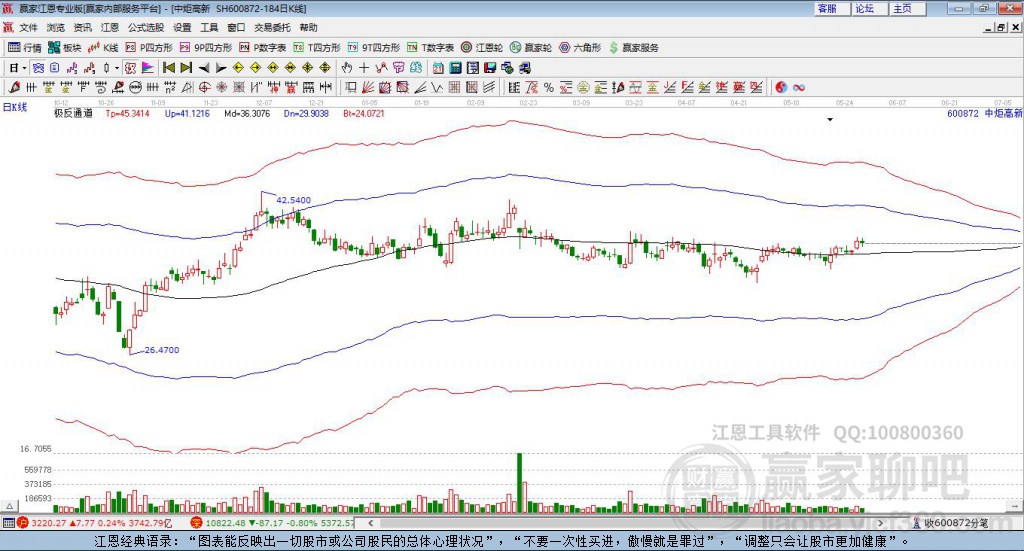Toggle the pink flag indicator icon

[x=148, y=68]
